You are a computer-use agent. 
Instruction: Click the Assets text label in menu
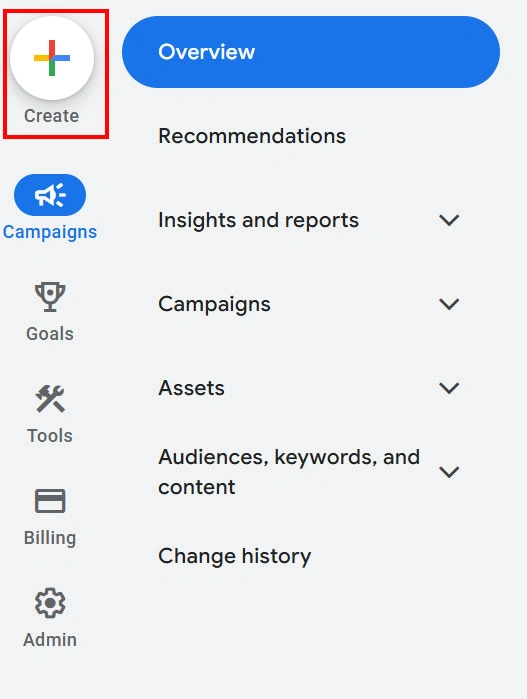click(x=191, y=388)
